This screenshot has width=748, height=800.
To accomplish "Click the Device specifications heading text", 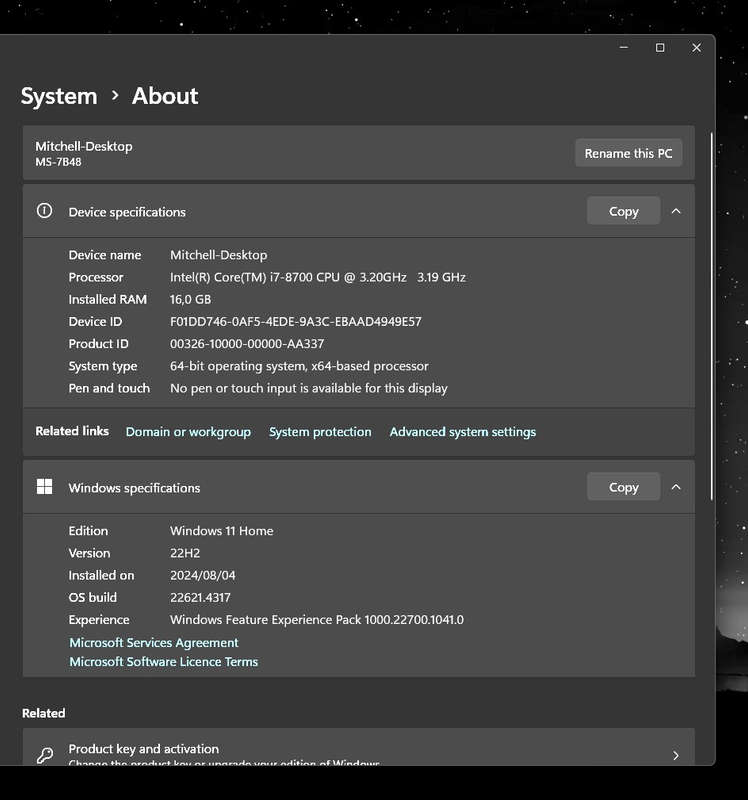I will coord(127,212).
